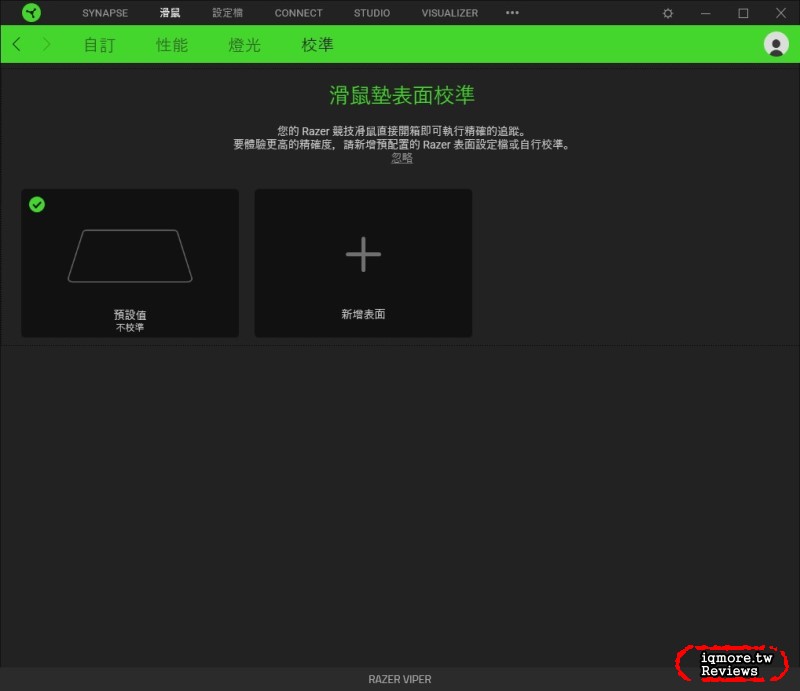Click the RAZER VIPER device name bar
The image size is (800, 691).
click(x=400, y=678)
